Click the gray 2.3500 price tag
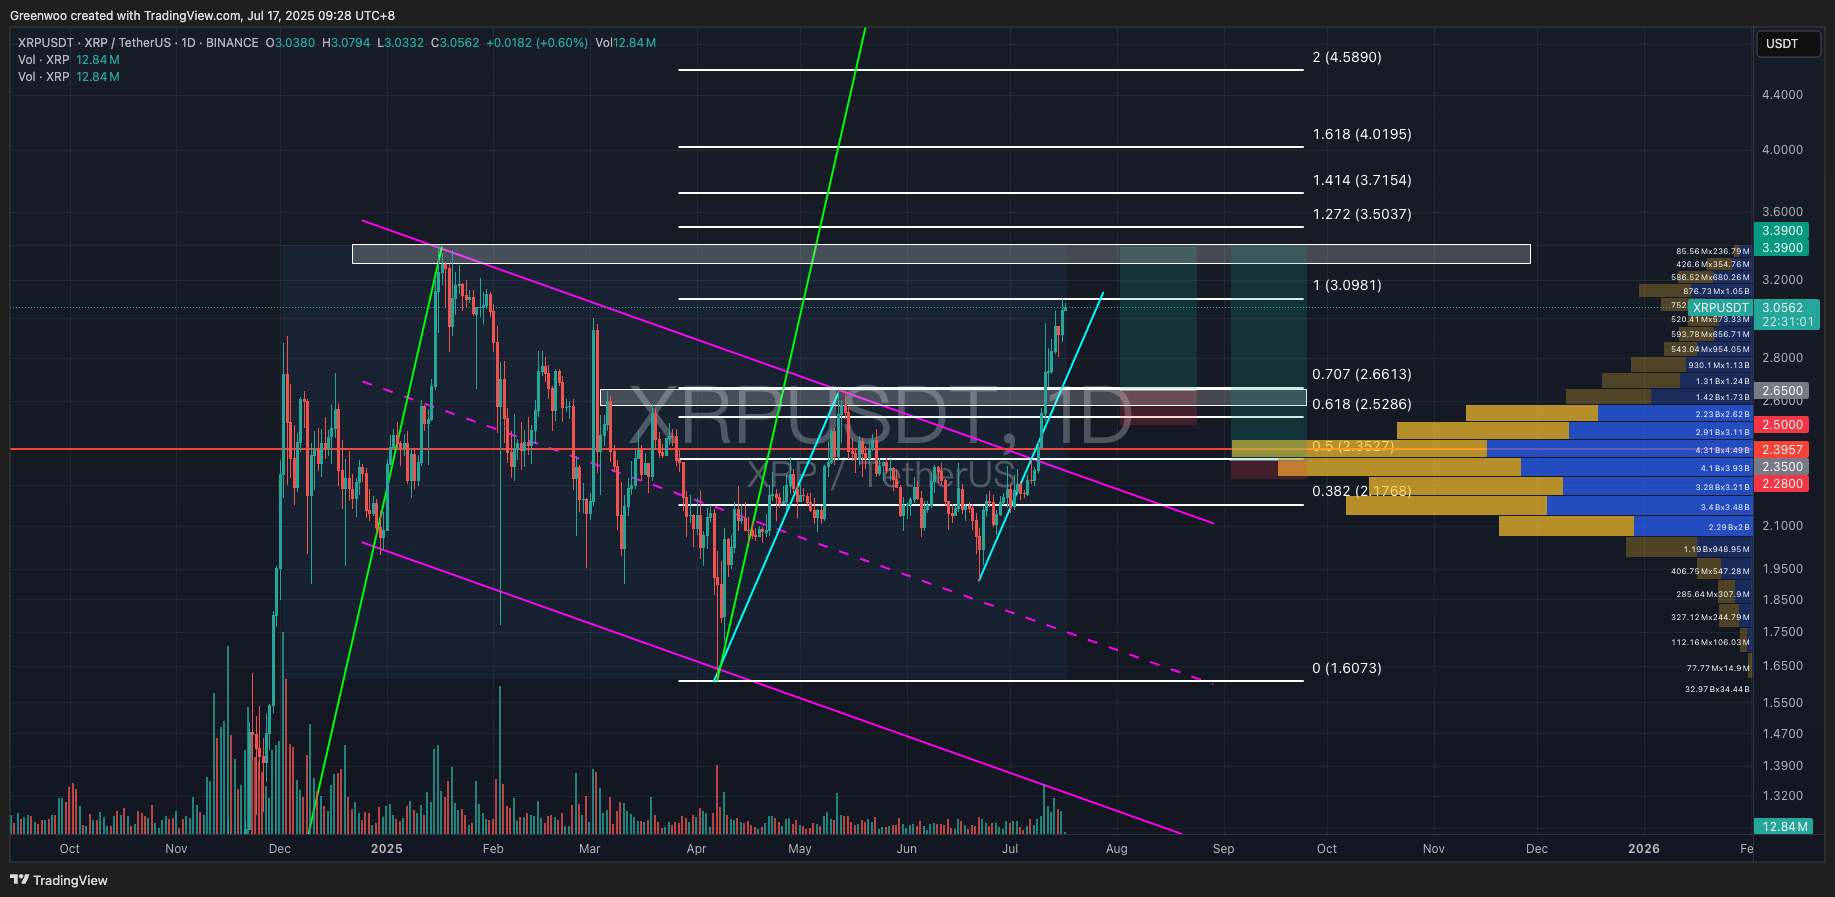Image resolution: width=1835 pixels, height=897 pixels. pos(1782,467)
